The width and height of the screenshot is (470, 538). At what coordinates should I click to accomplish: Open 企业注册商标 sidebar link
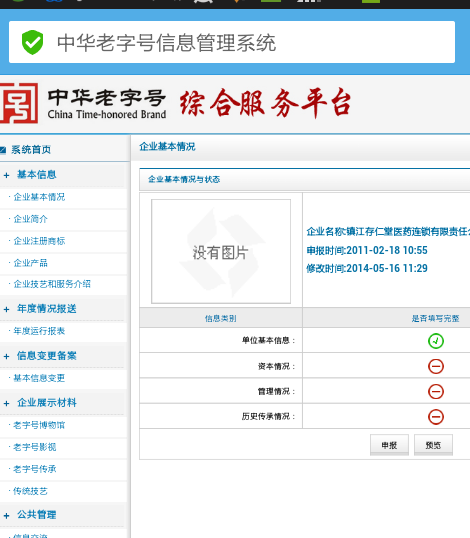pyautogui.click(x=39, y=241)
